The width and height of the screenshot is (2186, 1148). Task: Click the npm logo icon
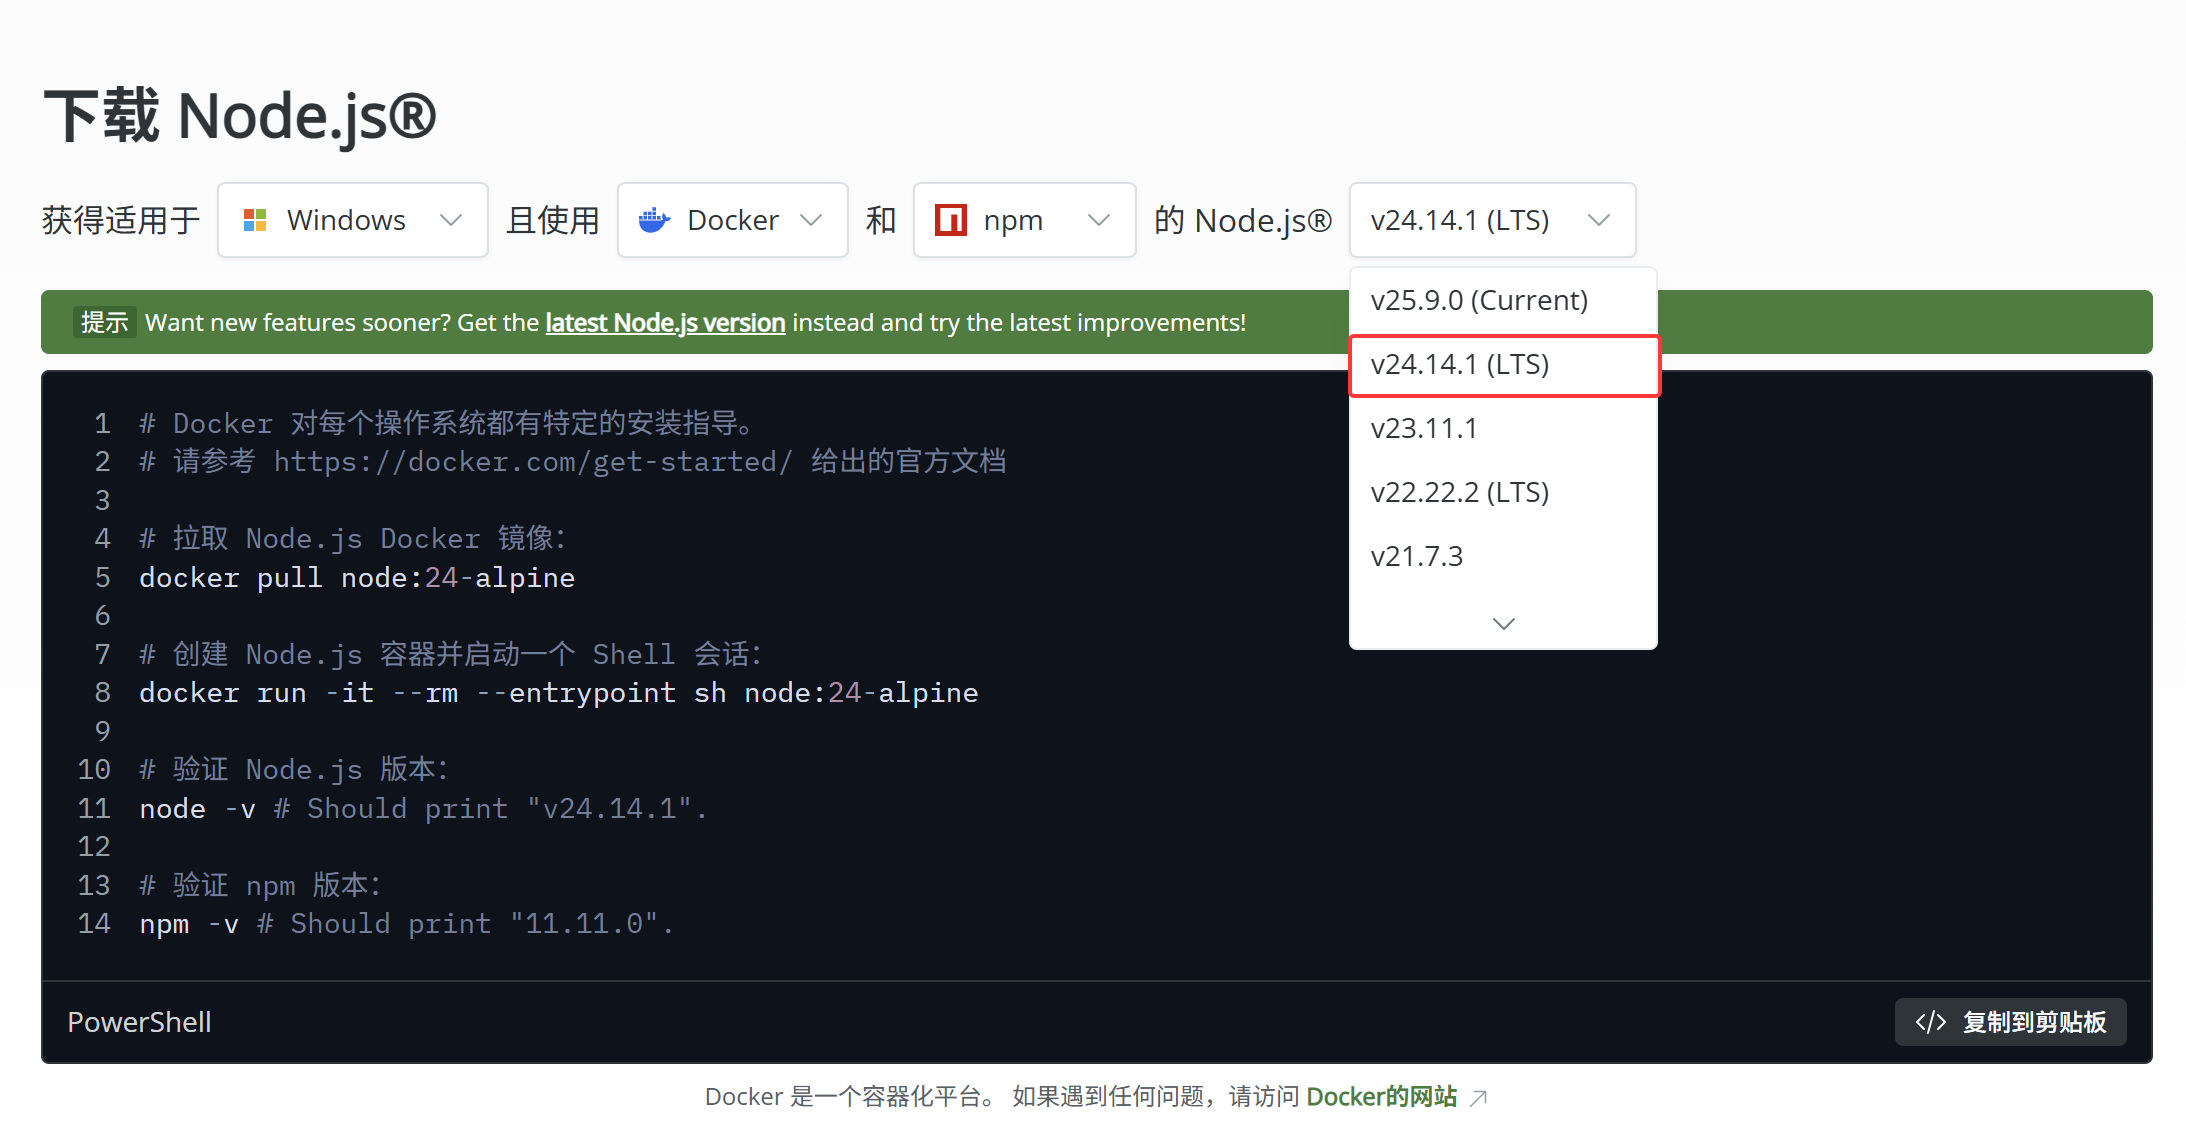(x=950, y=220)
